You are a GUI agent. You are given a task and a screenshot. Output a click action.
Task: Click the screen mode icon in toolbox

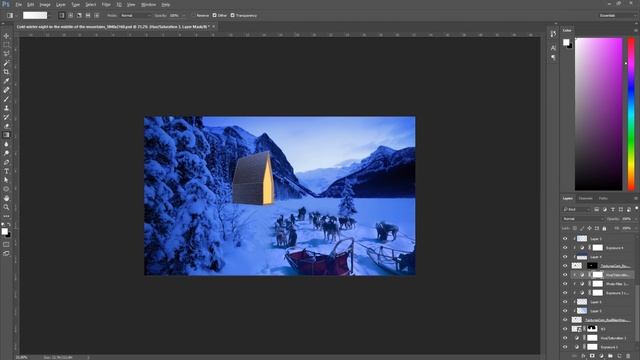click(6, 253)
